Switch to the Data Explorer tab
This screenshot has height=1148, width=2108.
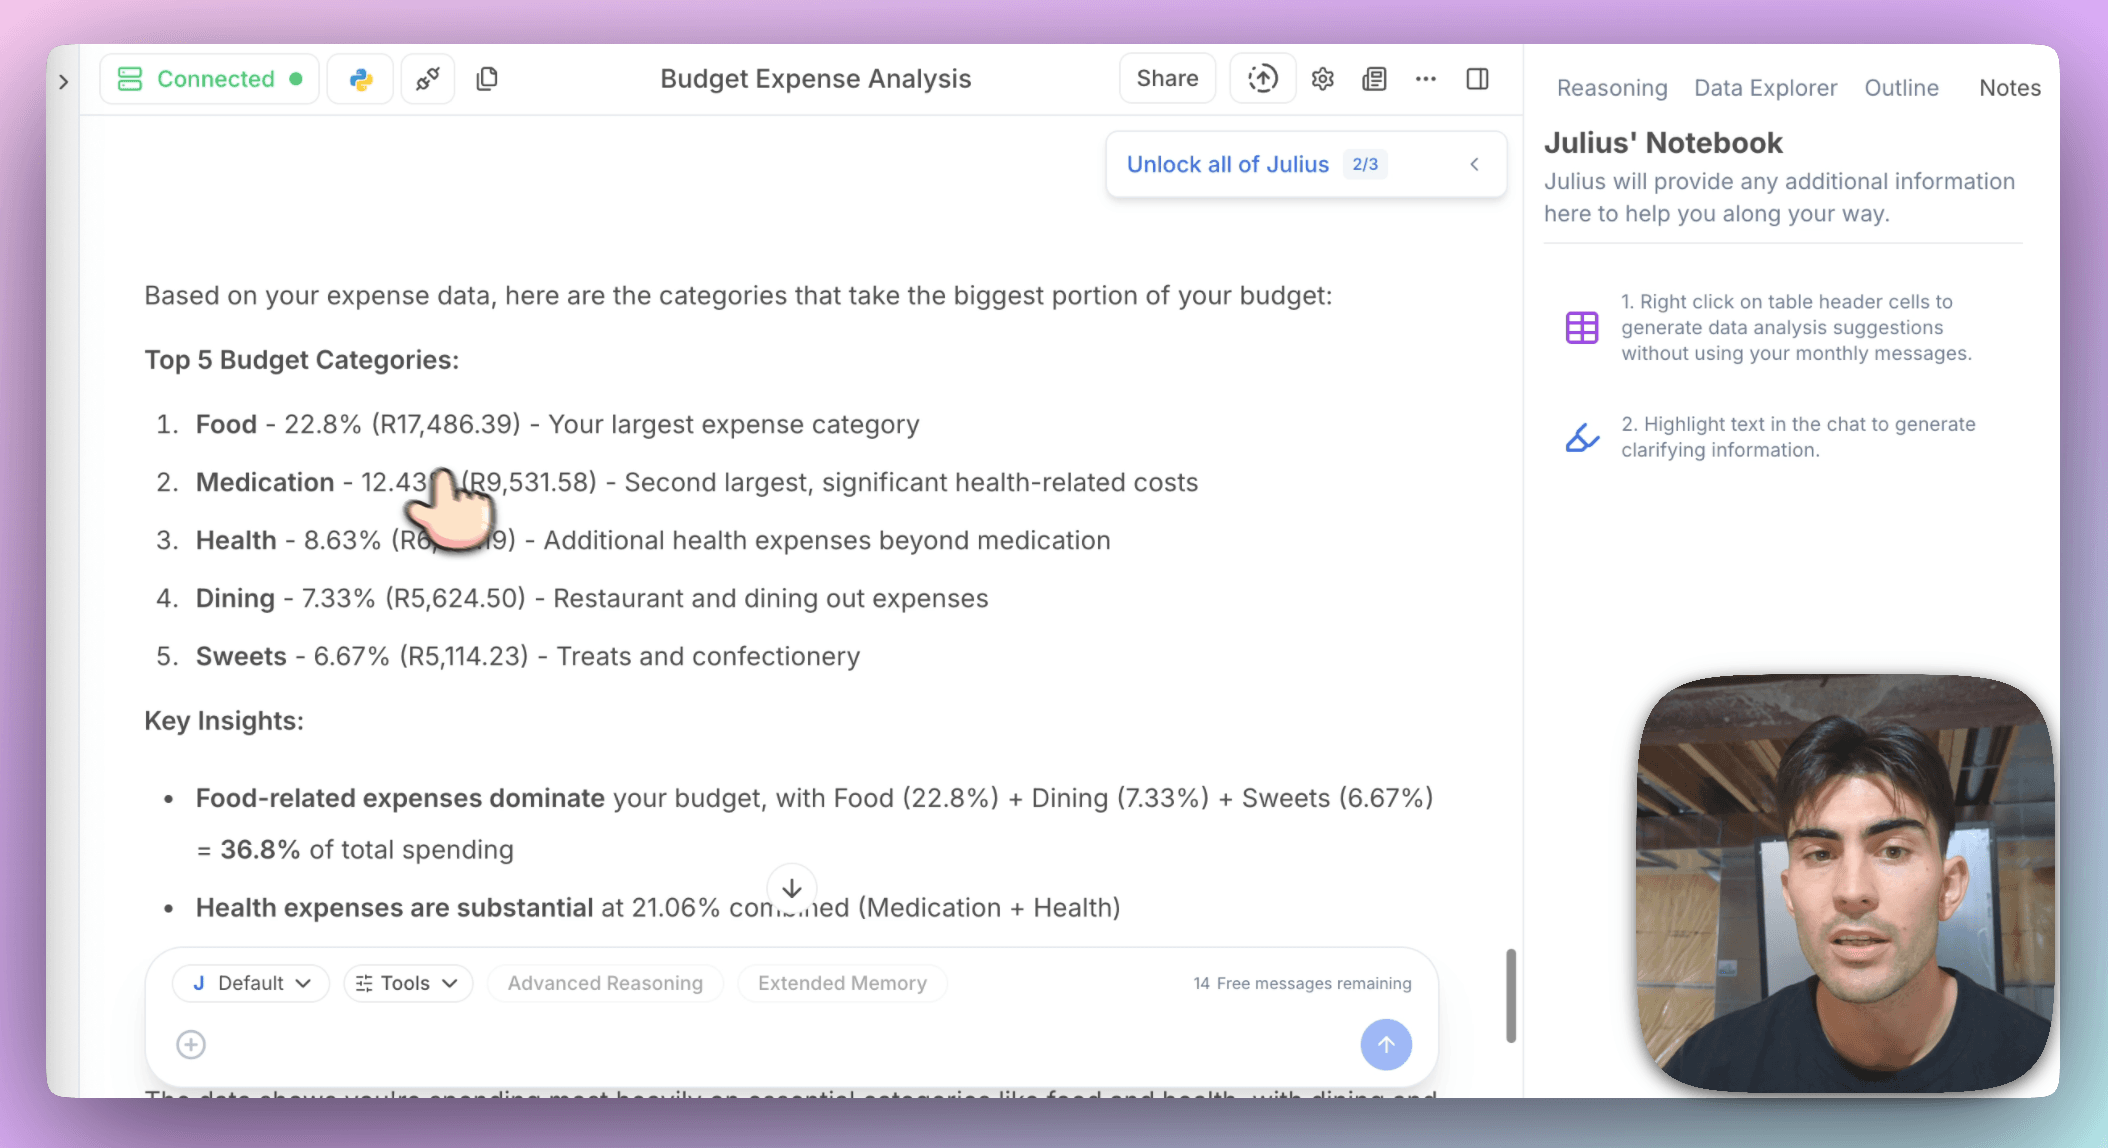pos(1764,88)
